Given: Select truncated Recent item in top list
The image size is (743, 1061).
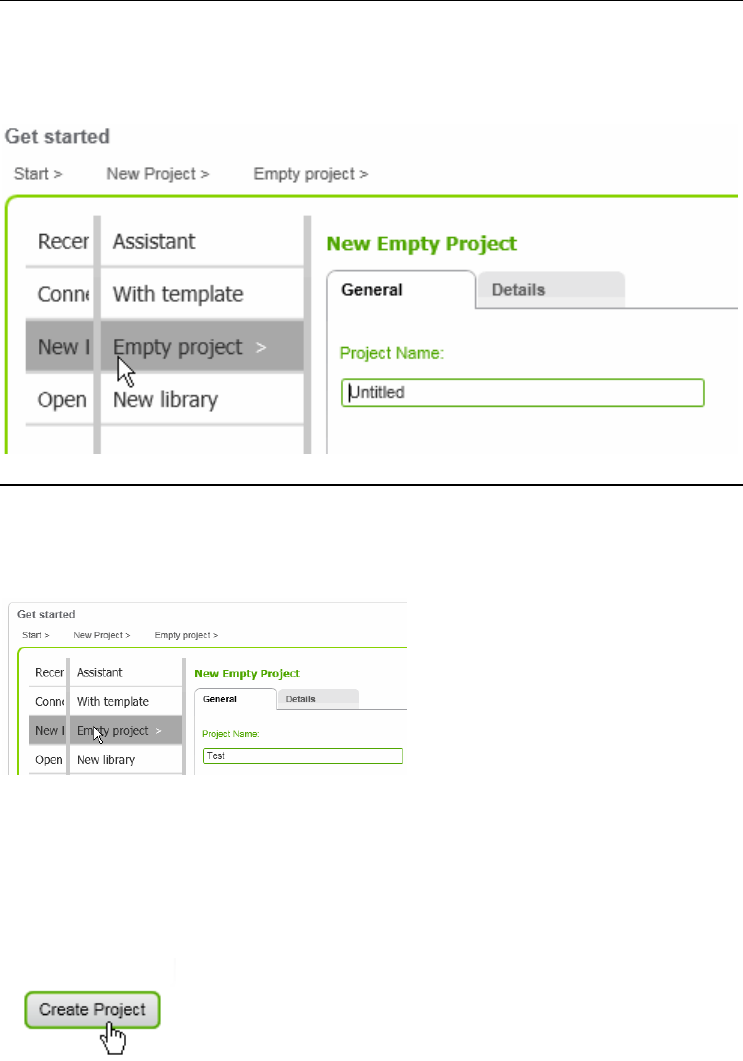Looking at the screenshot, I should tap(60, 242).
